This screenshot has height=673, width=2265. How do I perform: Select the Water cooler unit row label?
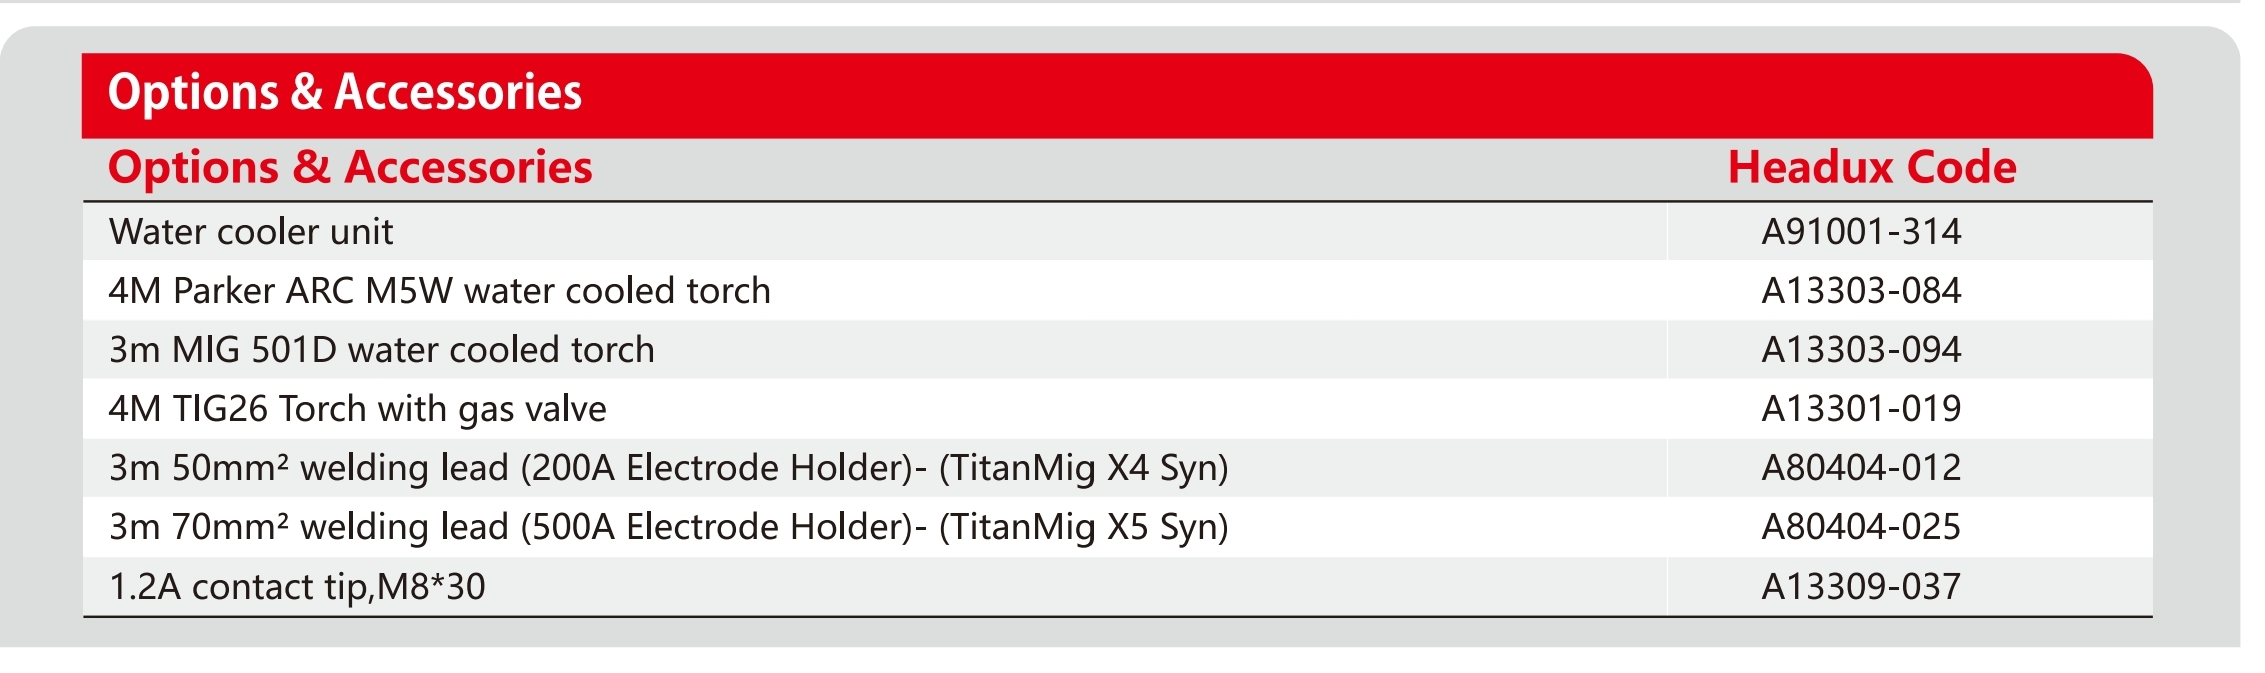[251, 232]
